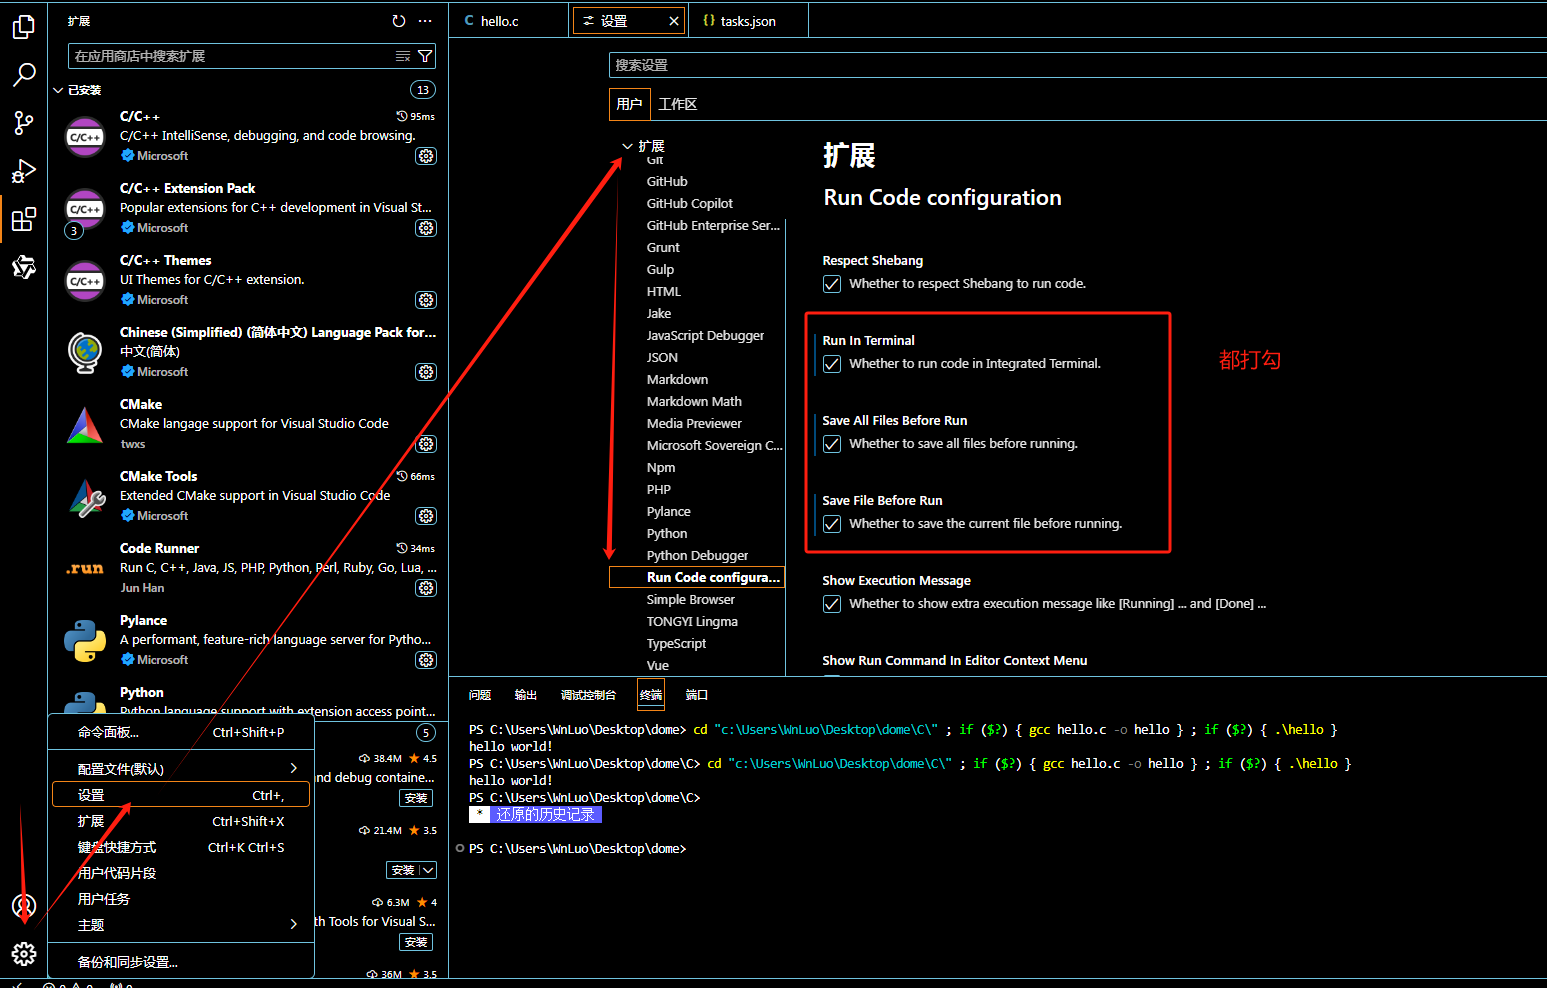Click the filter extensions funnel icon
This screenshot has height=988, width=1547.
(425, 56)
